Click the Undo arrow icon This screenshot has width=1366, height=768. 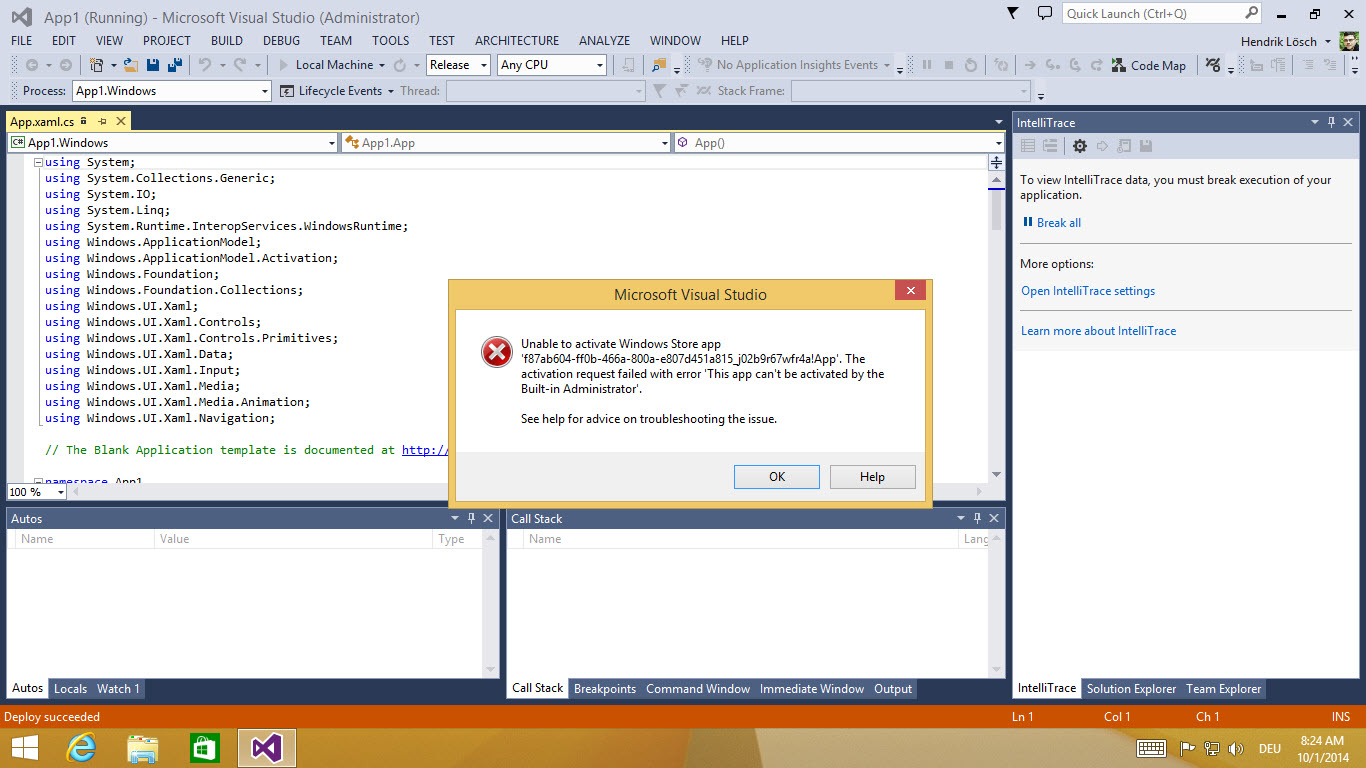coord(205,65)
